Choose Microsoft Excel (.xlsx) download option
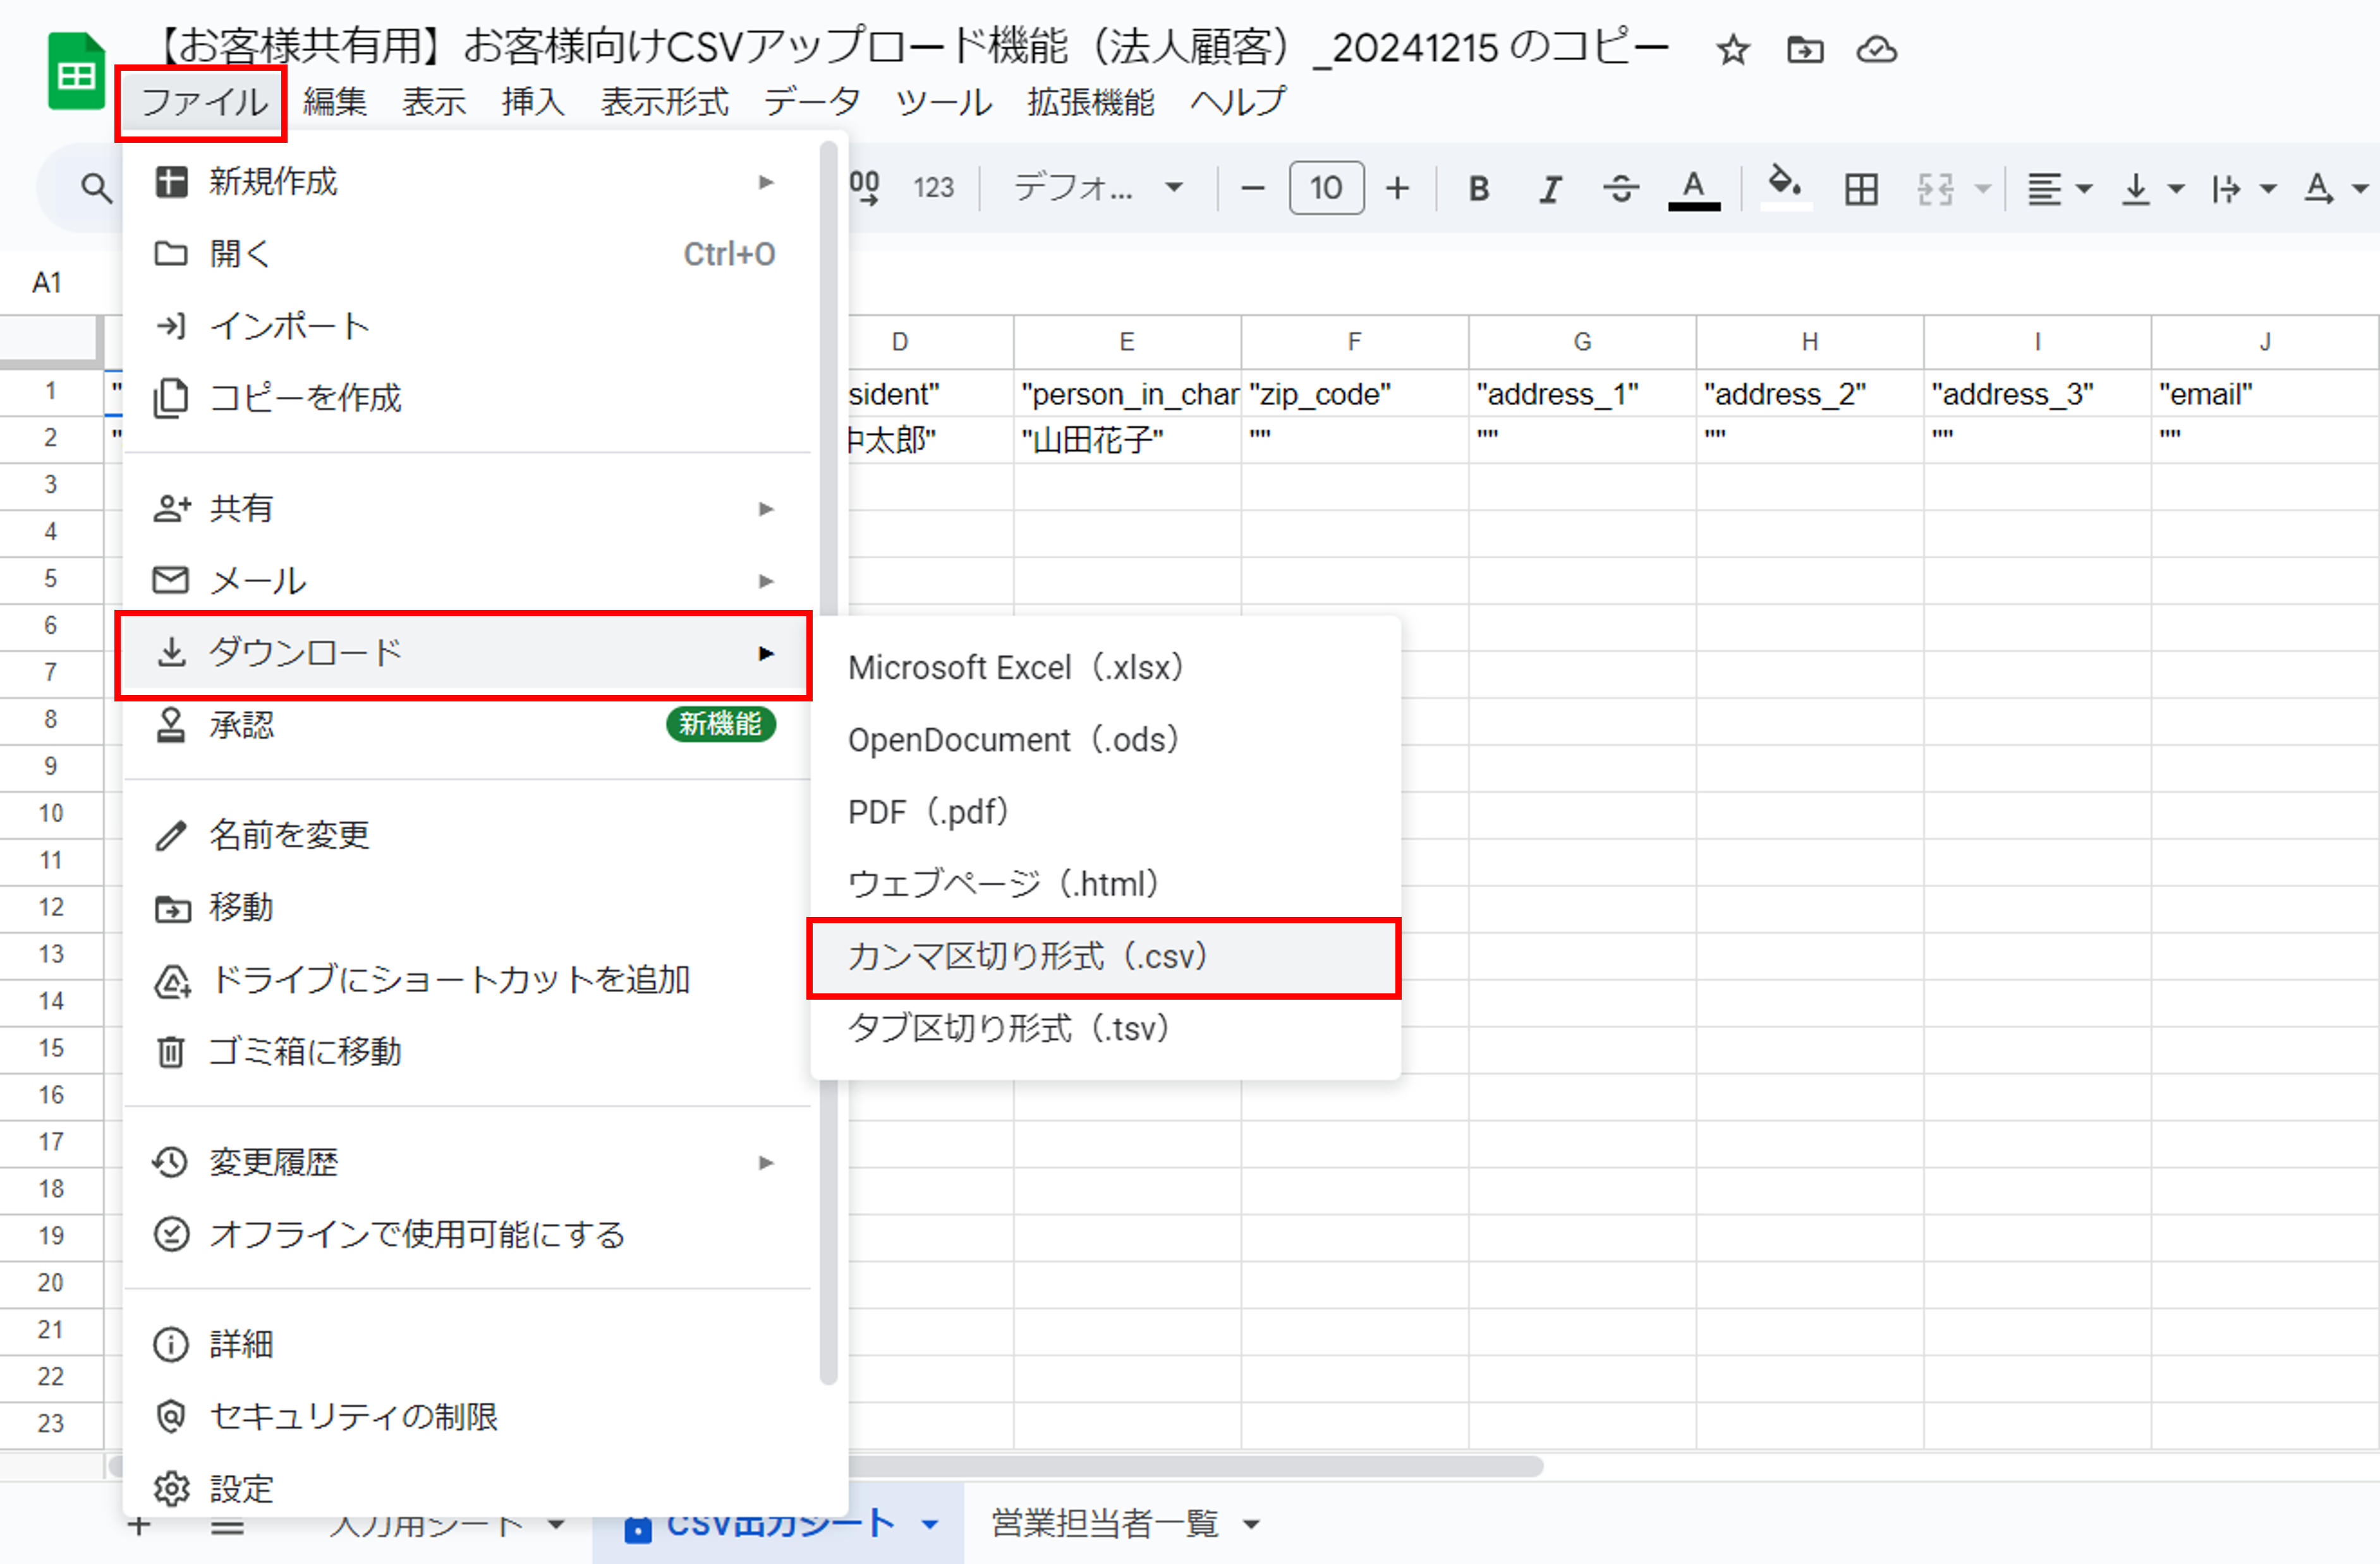The height and width of the screenshot is (1564, 2380). (x=1015, y=667)
